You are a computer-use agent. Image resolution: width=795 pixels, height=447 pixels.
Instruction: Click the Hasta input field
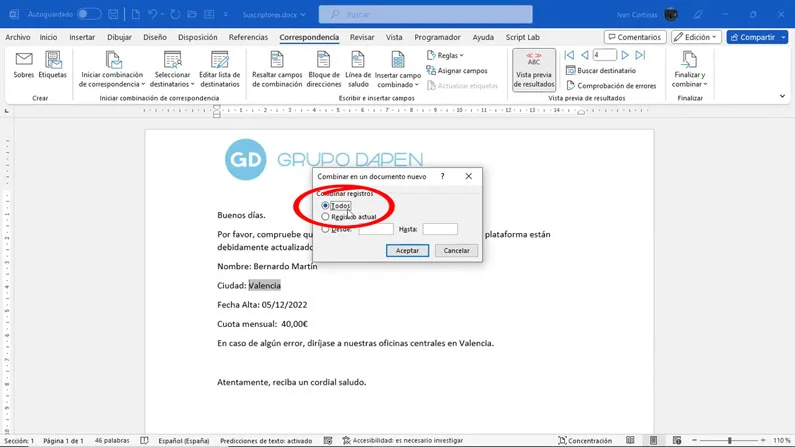pos(440,229)
